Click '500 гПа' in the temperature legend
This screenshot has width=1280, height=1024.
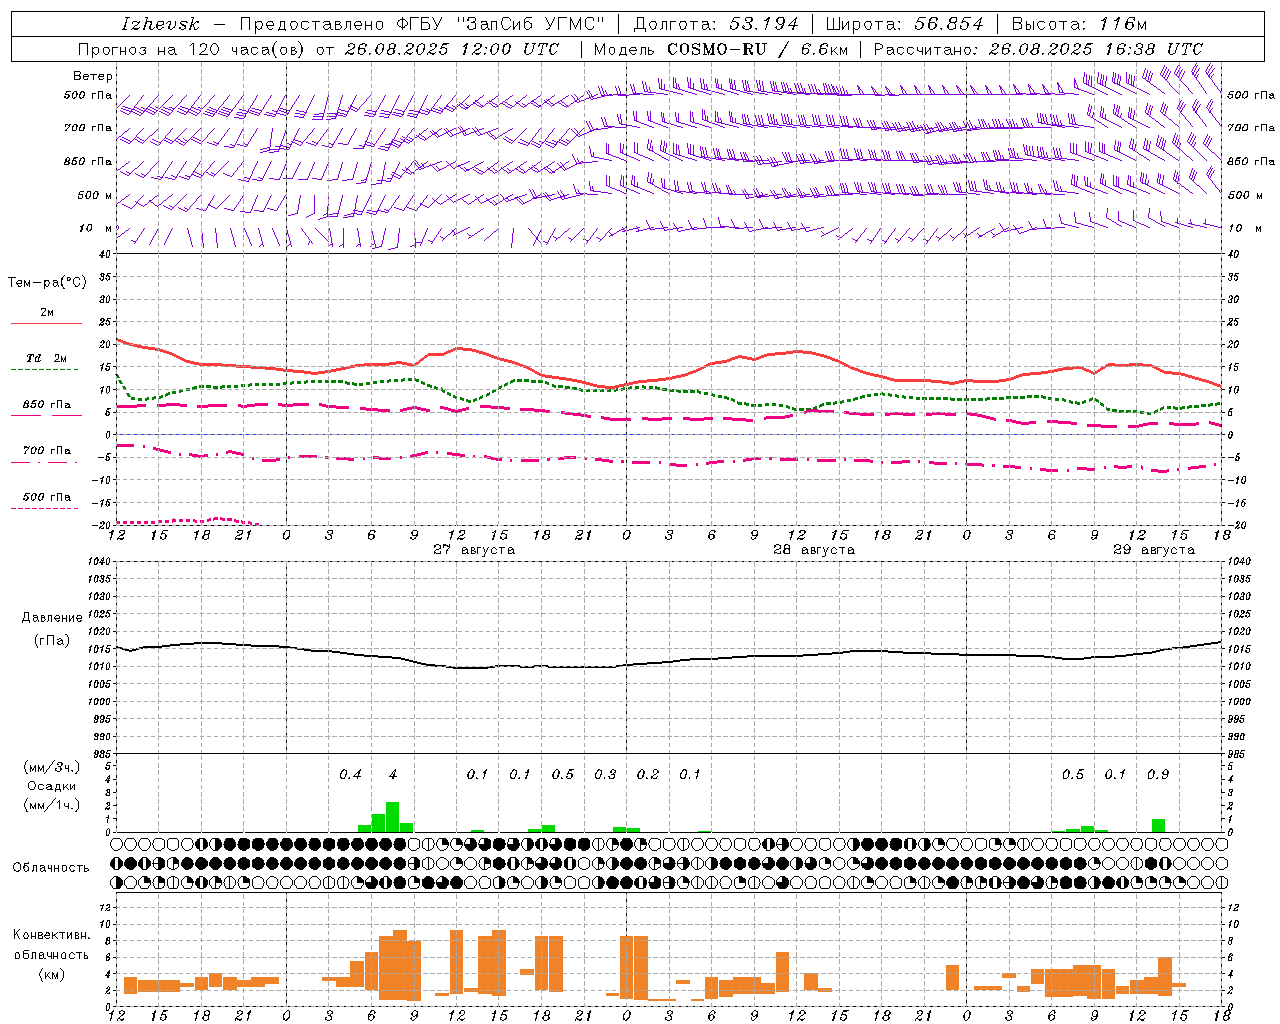point(47,497)
